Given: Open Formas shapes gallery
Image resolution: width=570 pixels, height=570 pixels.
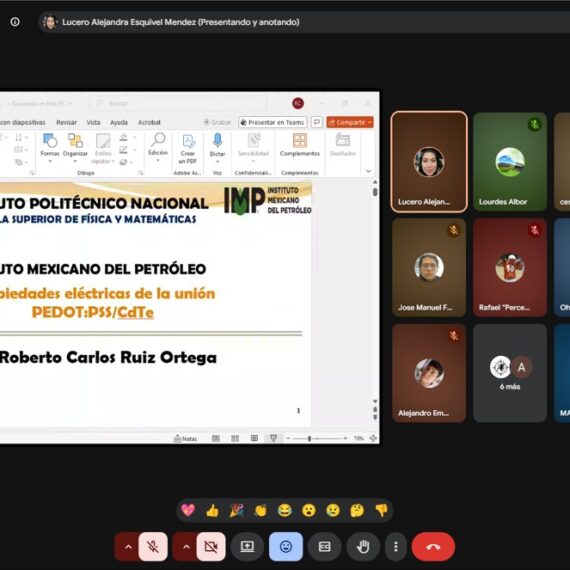Looking at the screenshot, I should point(50,148).
